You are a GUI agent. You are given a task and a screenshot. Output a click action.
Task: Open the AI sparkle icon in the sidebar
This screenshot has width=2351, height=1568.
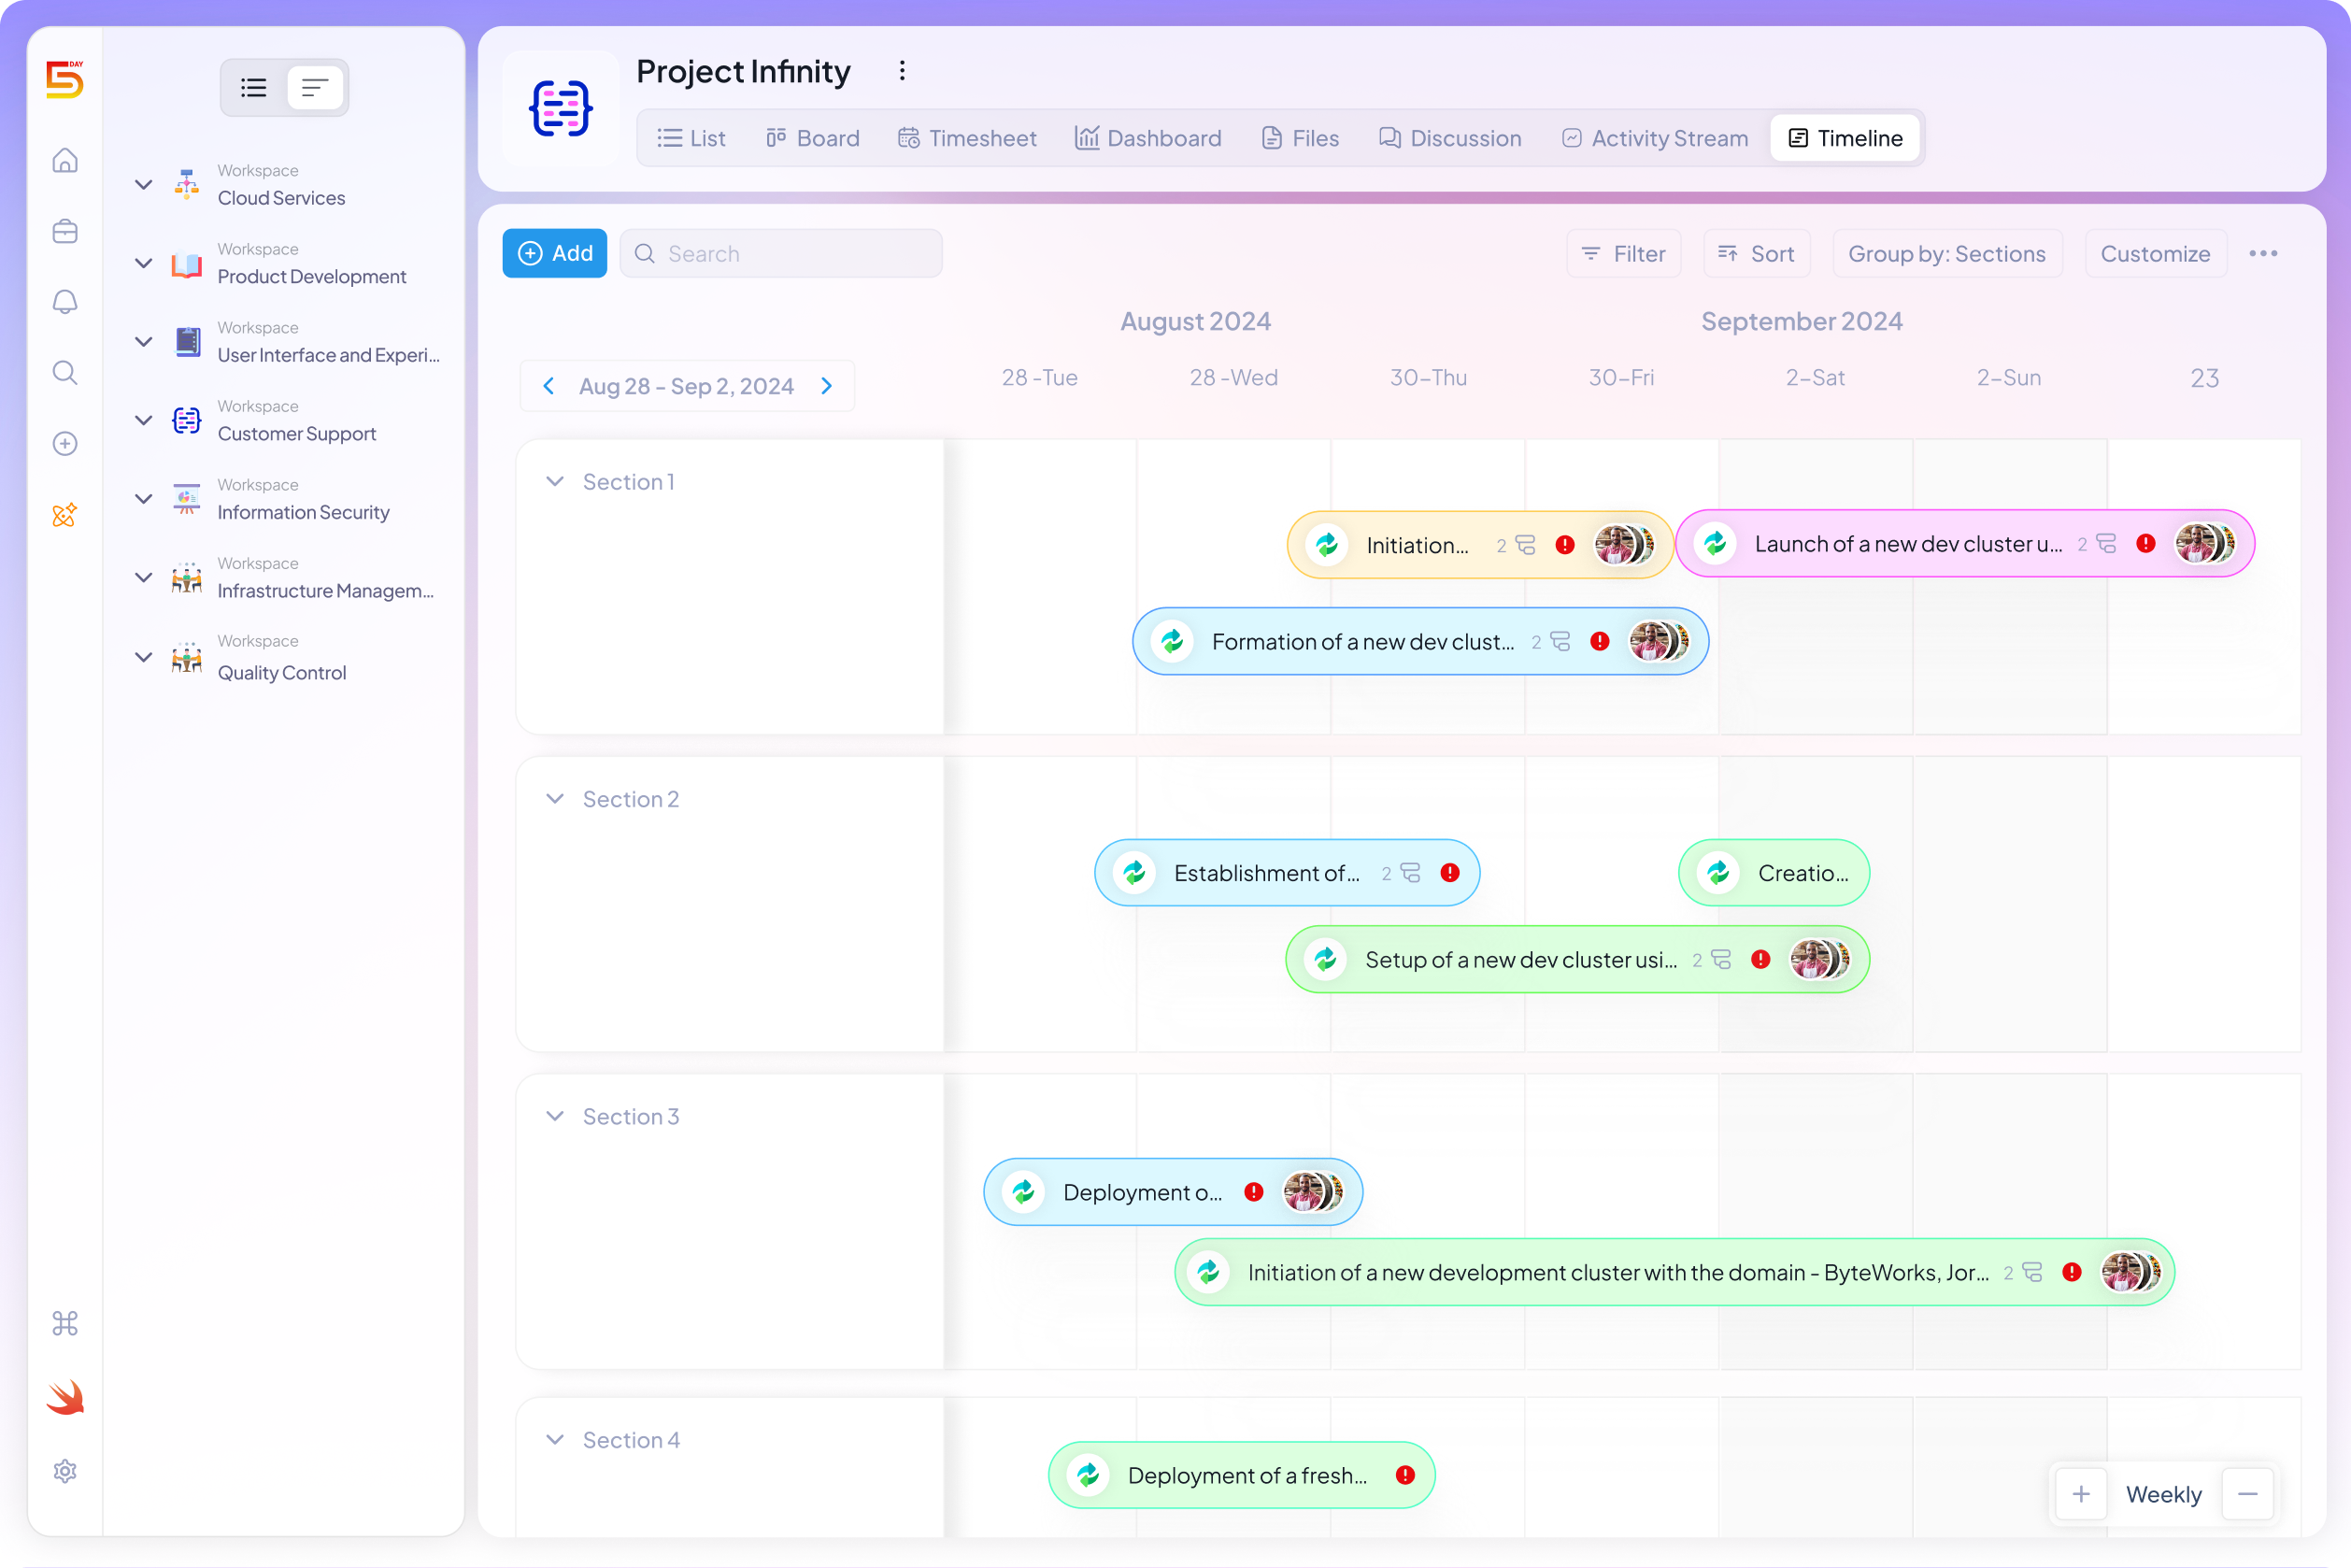64,515
